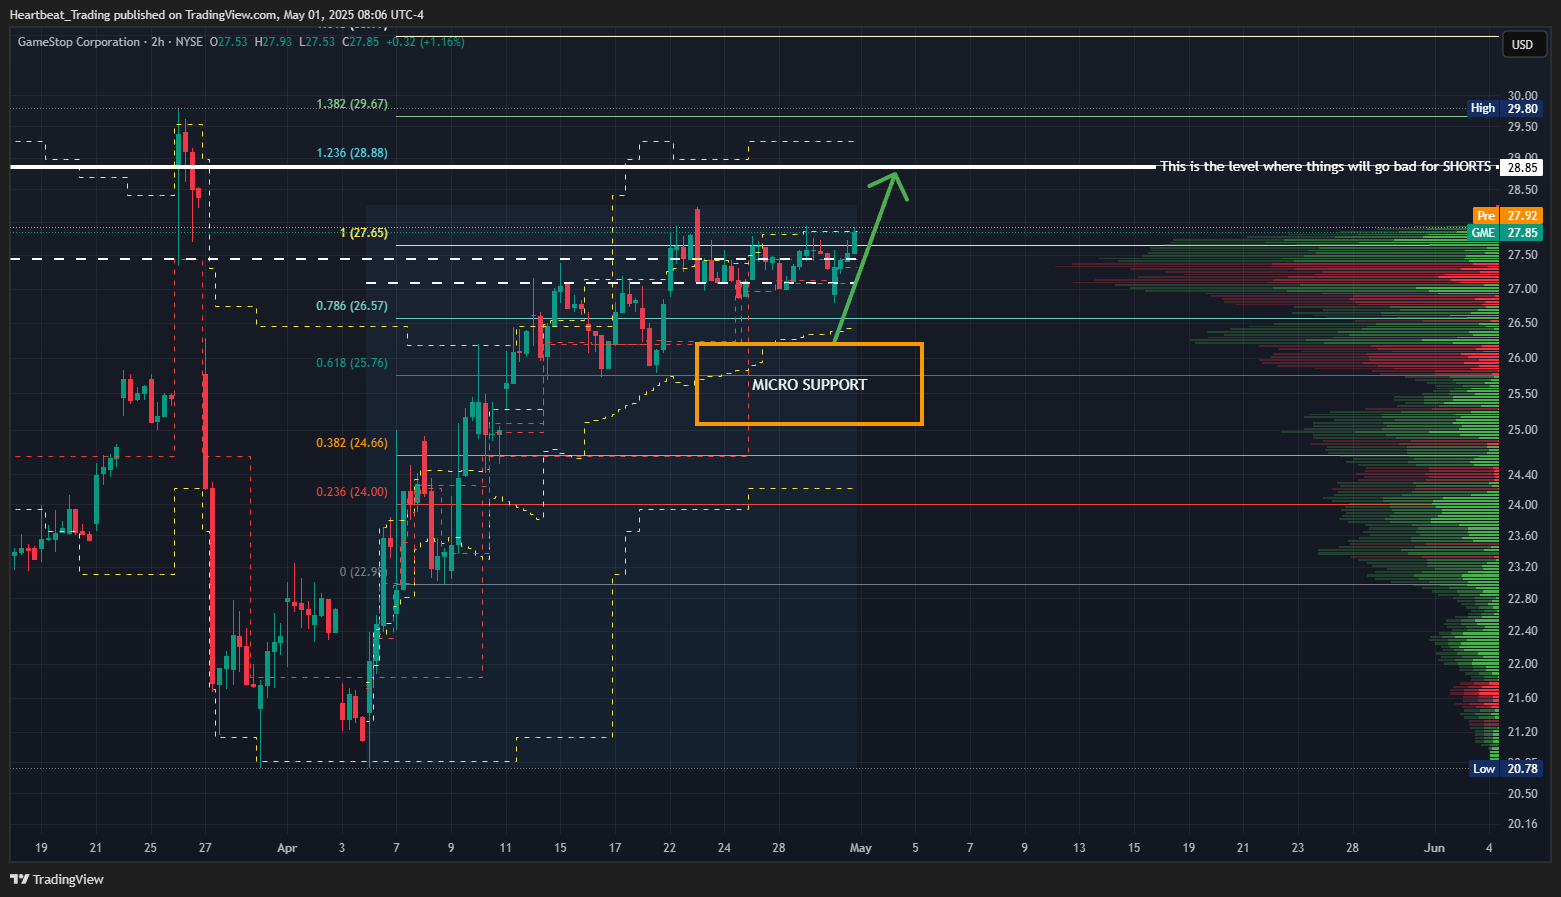Viewport: 1561px width, 897px height.
Task: Click the 17 date on time axis
Action: point(615,848)
